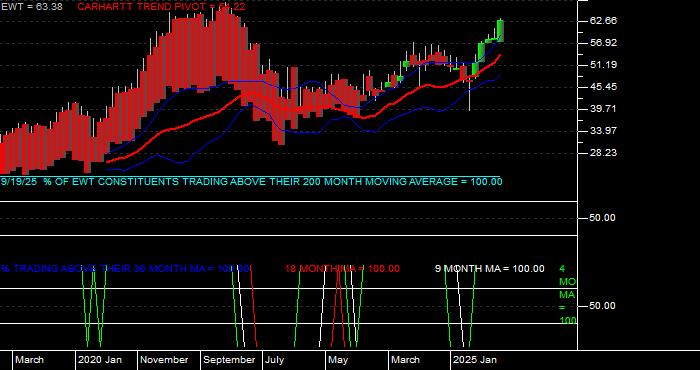Select the 18 MONTH MA = 100.00 label
The image size is (700, 370).
pos(342,269)
